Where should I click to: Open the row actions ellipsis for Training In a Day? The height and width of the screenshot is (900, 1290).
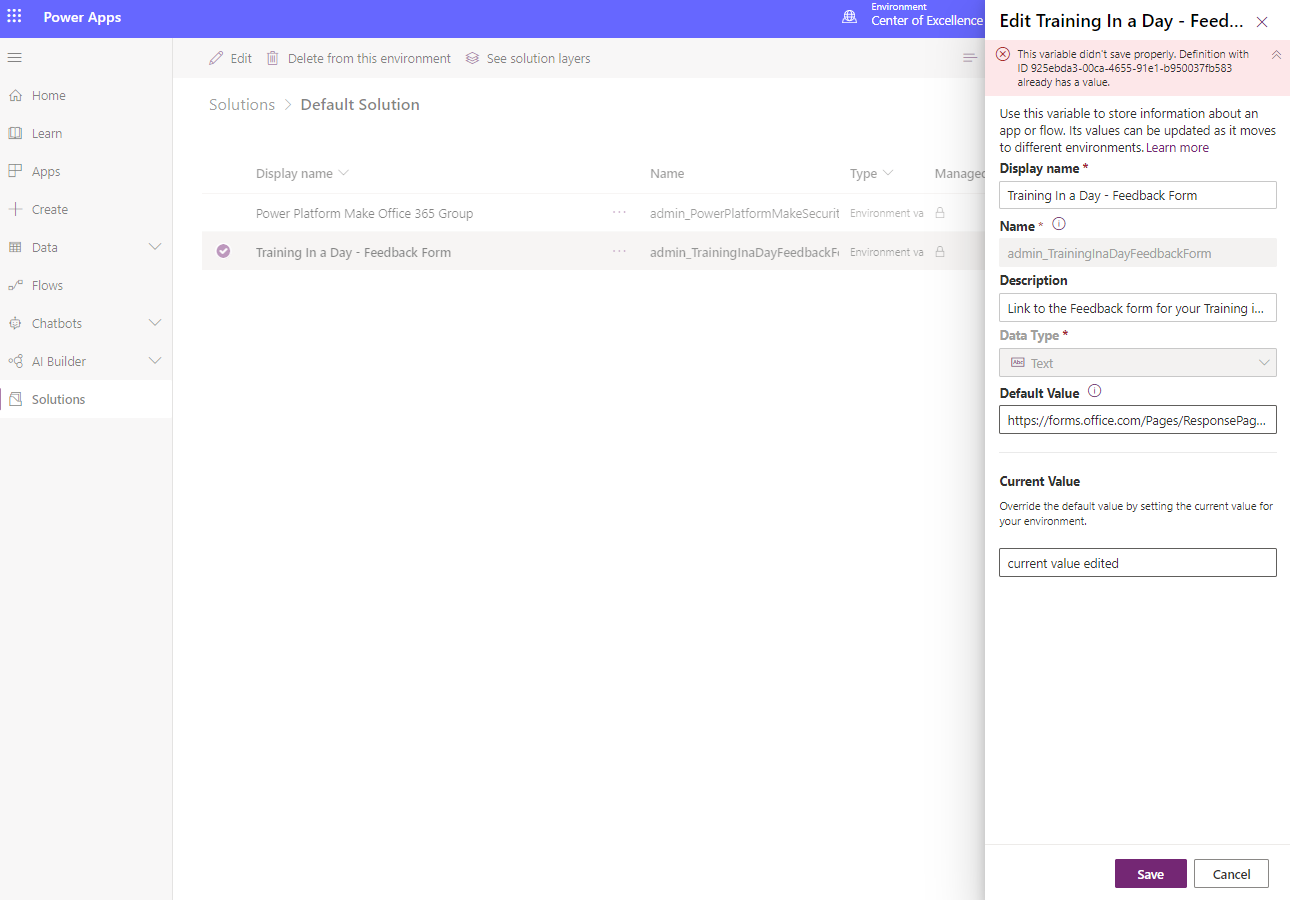coord(619,252)
